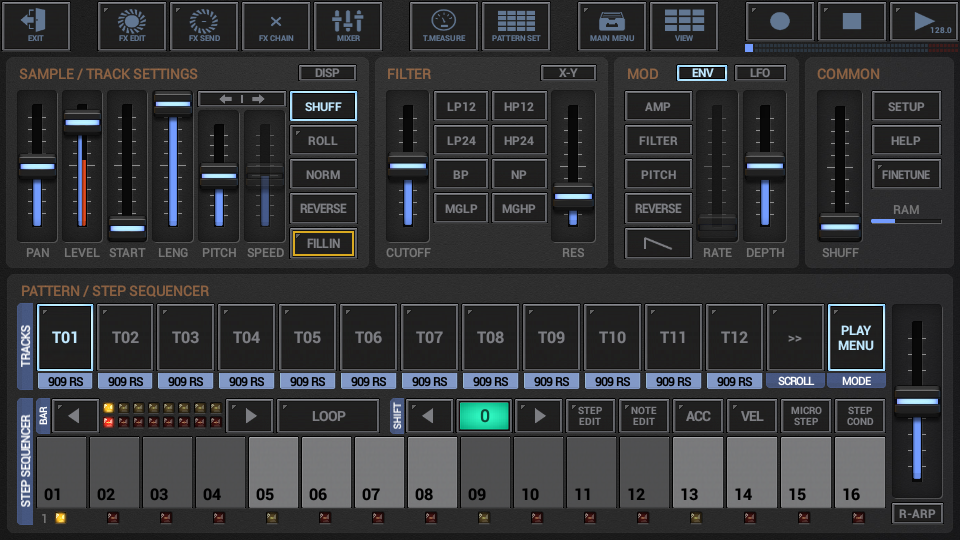The height and width of the screenshot is (540, 960).
Task: Open the SETUP screen
Action: [906, 107]
